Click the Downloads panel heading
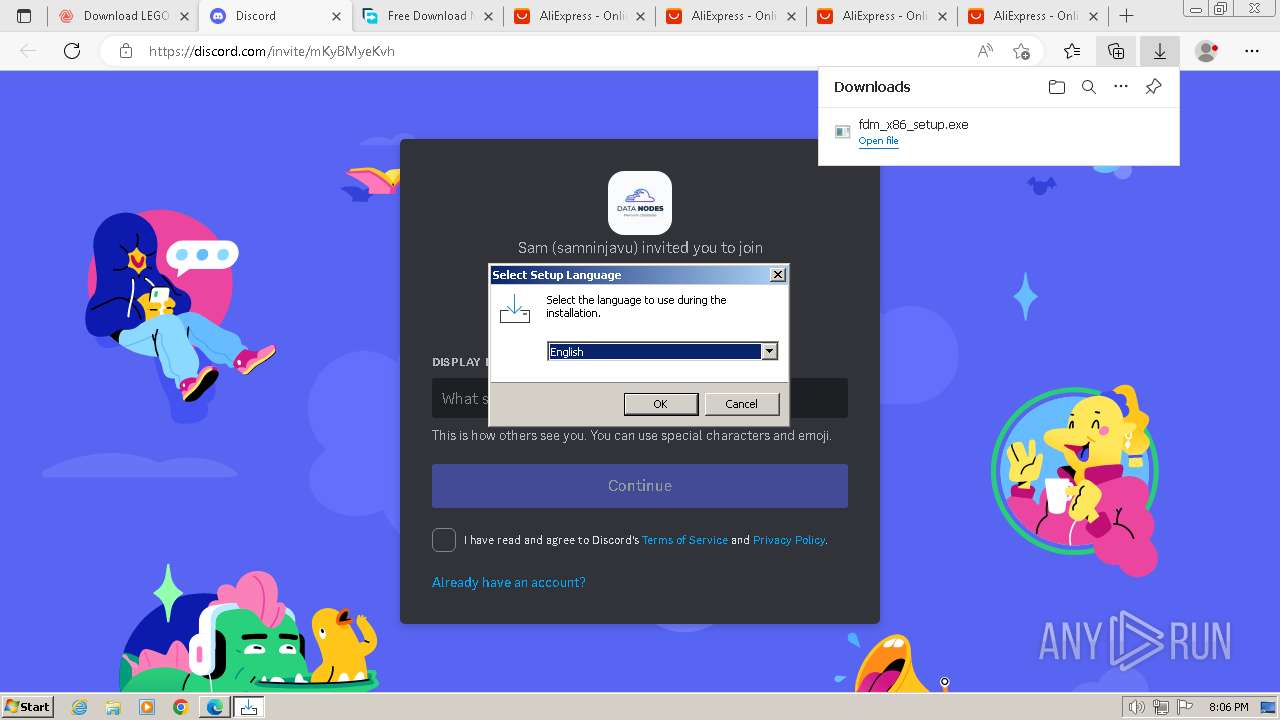Screen dimensions: 1280x720 [x=872, y=87]
